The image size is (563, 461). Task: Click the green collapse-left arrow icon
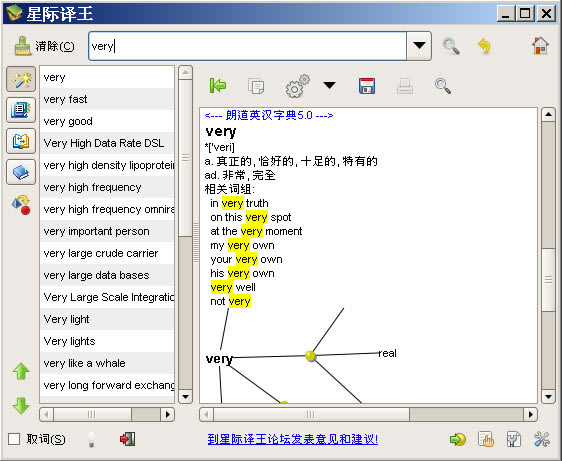point(218,85)
